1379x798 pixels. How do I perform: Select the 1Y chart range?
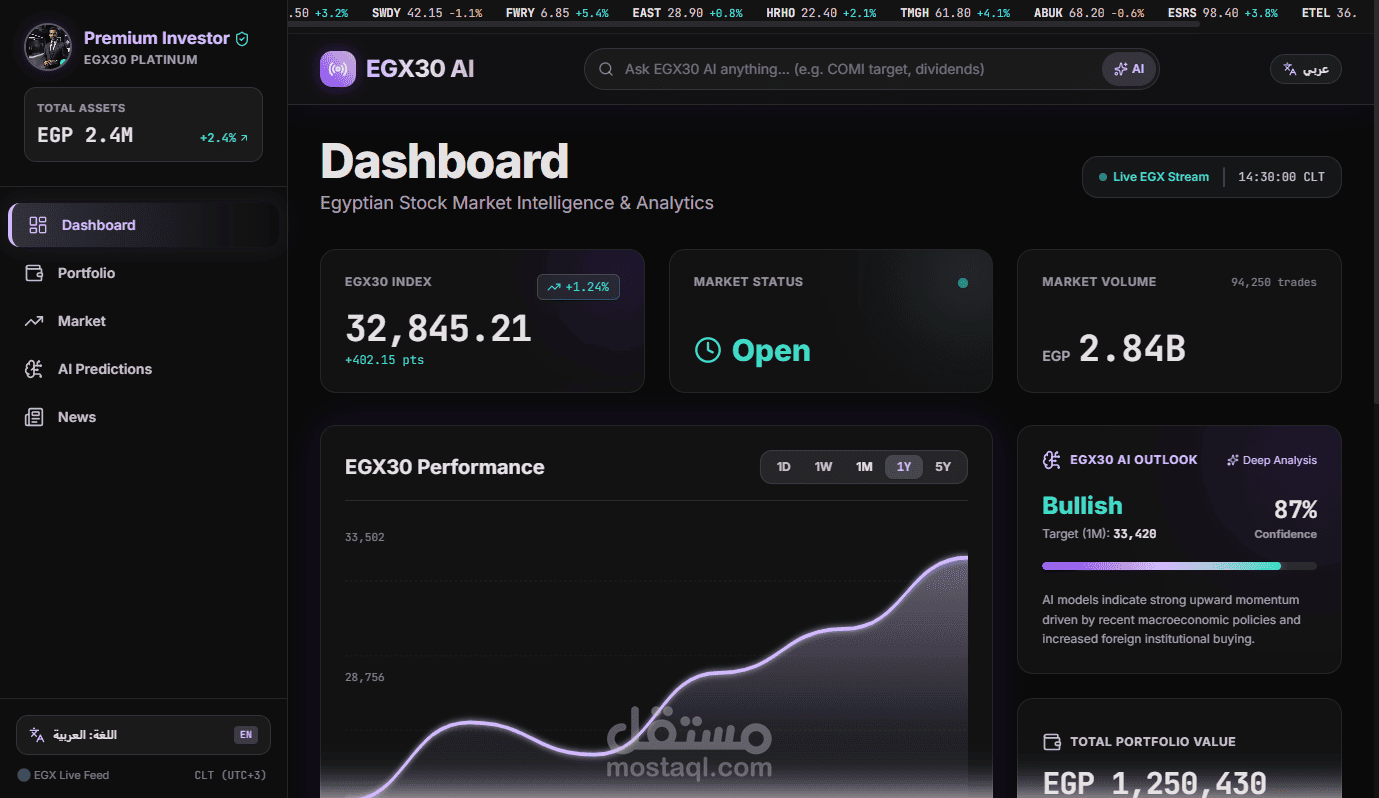pos(904,467)
